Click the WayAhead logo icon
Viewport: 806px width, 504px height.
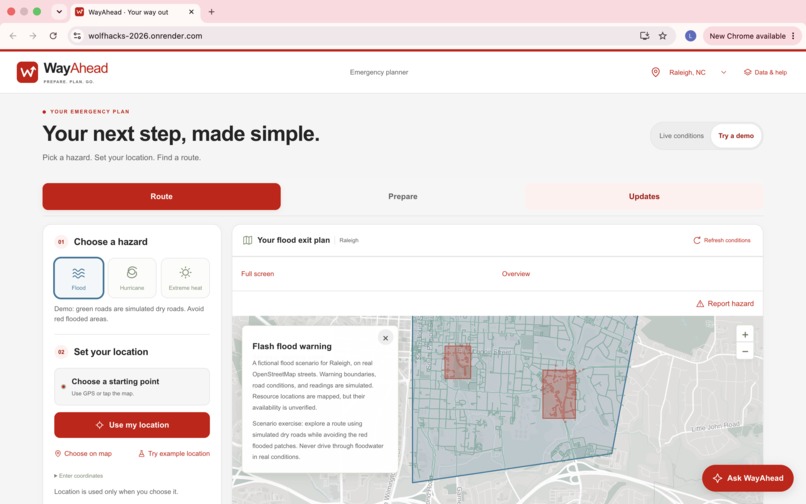[x=27, y=73]
